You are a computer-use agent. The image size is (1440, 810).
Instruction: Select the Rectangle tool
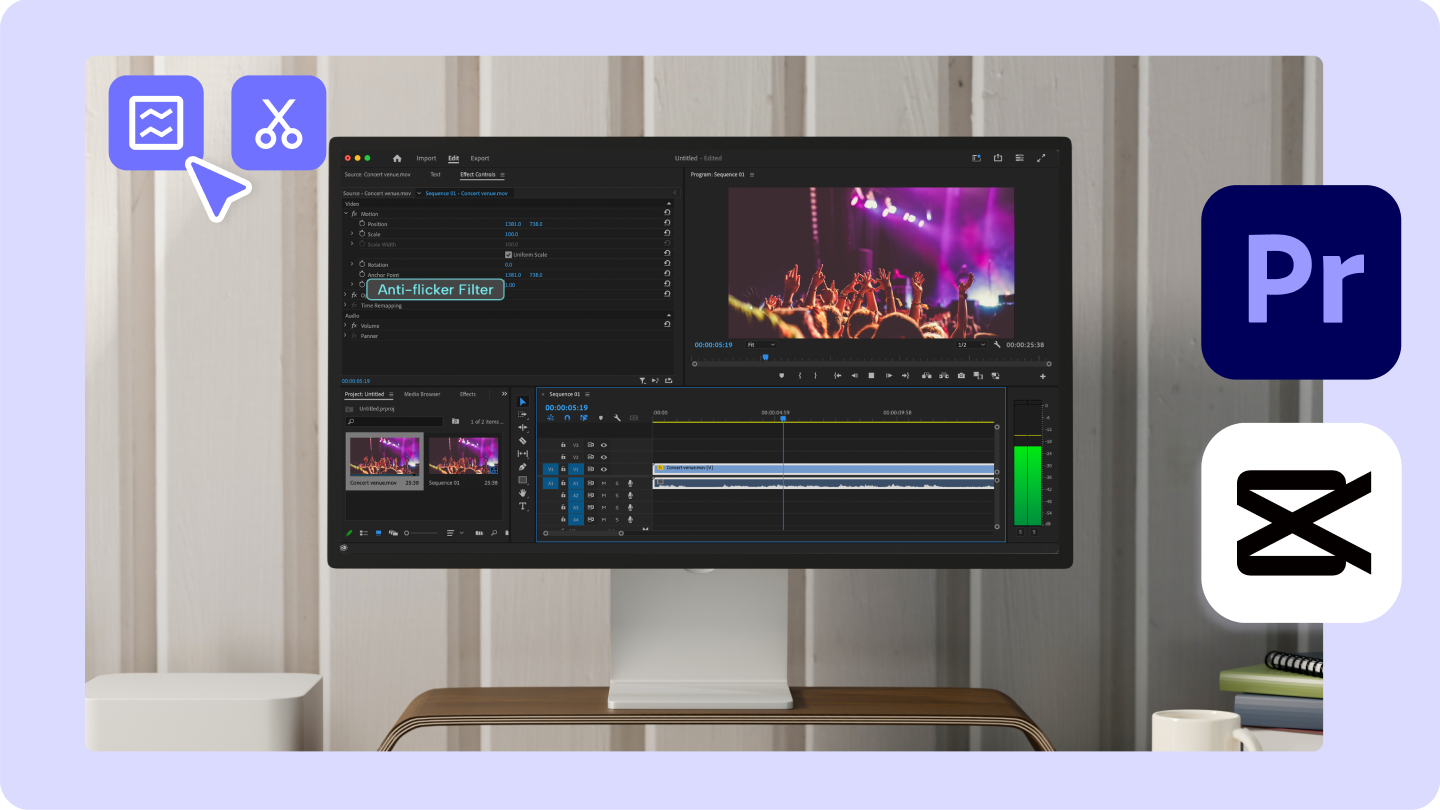tap(522, 480)
